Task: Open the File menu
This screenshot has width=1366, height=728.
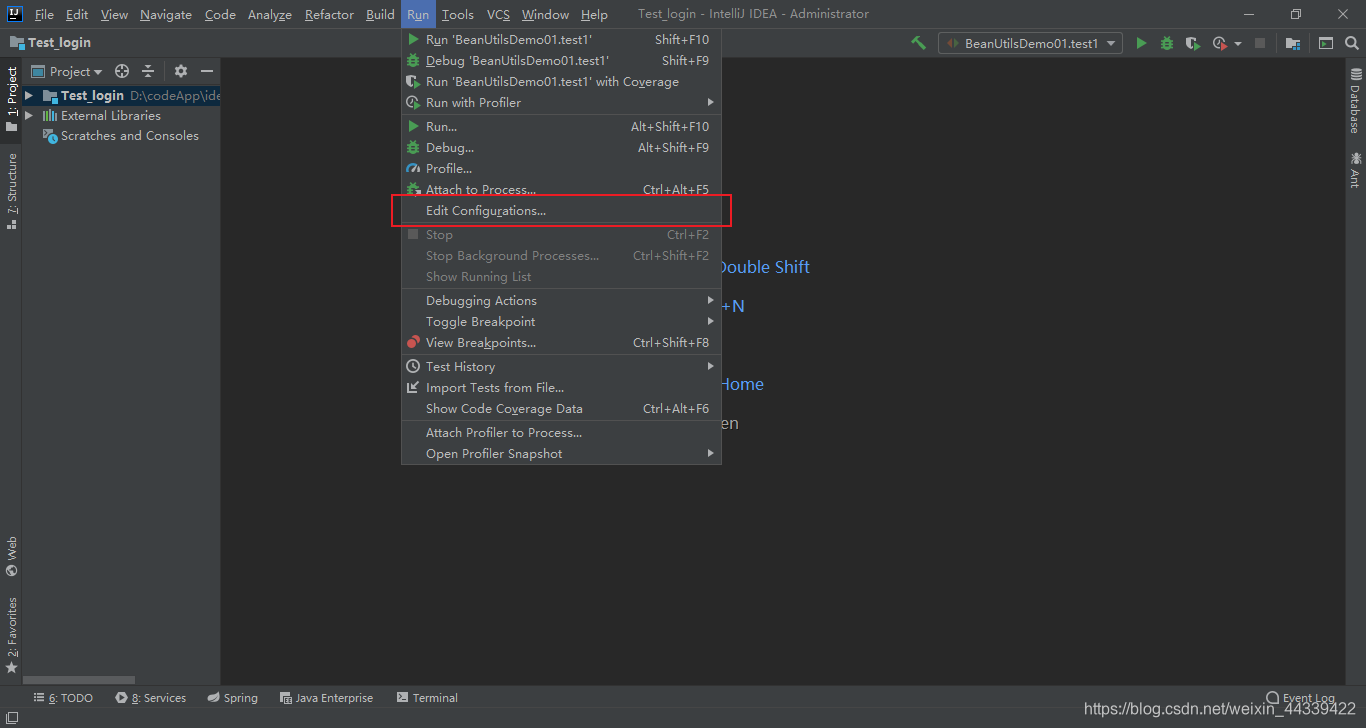Action: (45, 14)
